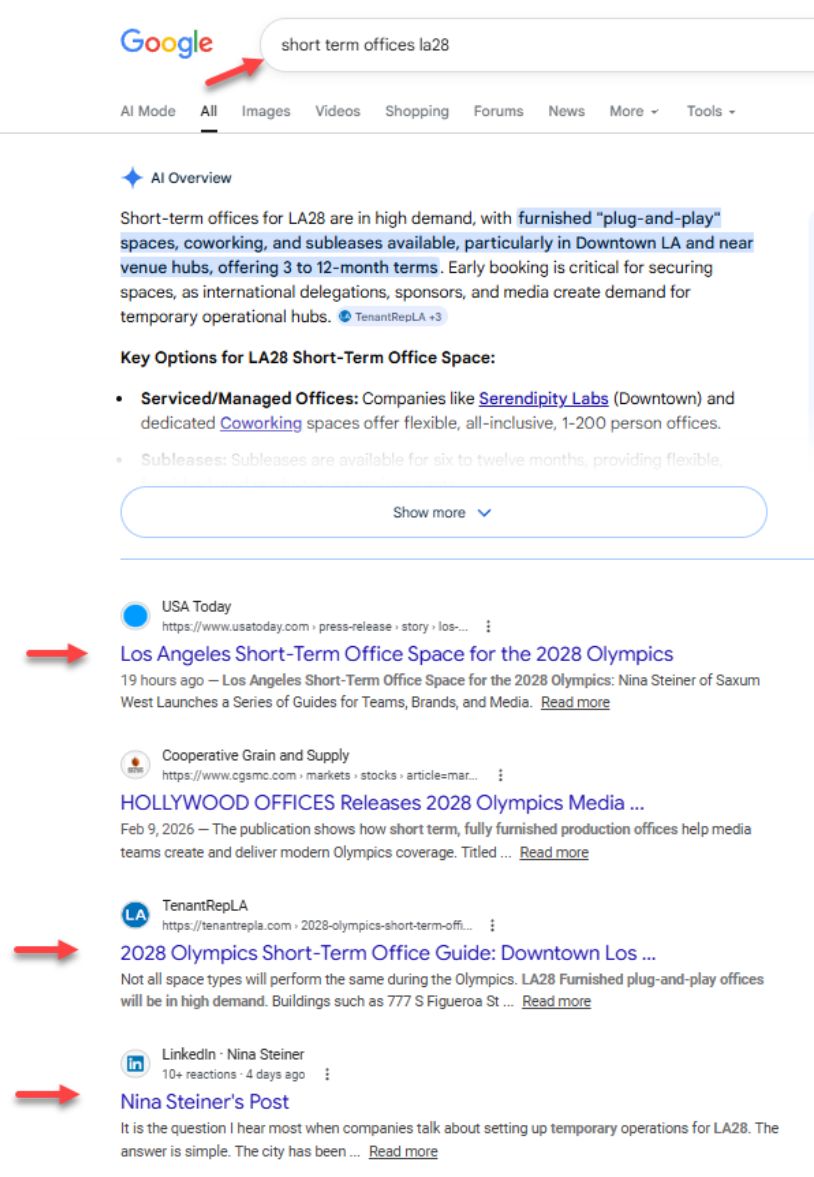
Task: Open three-dot menu for LinkedIn result
Action: click(327, 1075)
